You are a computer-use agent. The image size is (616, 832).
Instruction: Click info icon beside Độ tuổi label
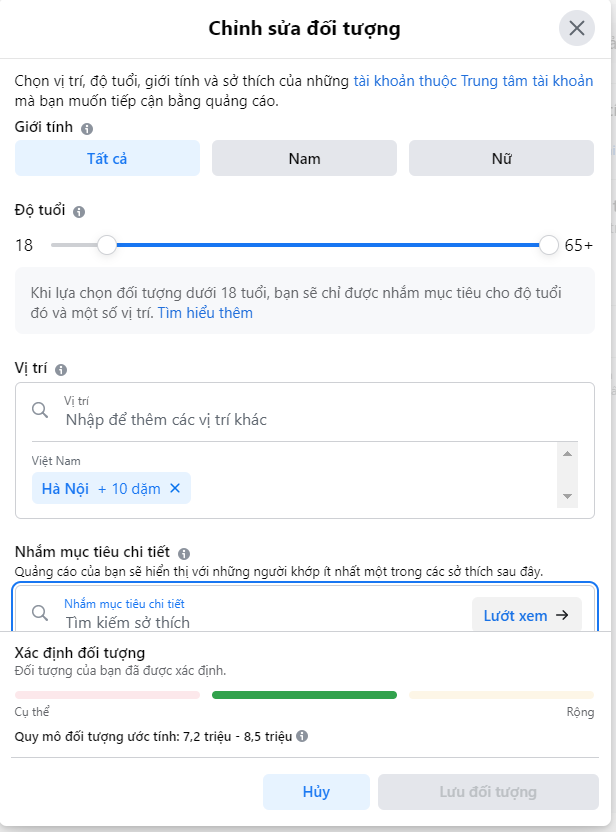pyautogui.click(x=79, y=212)
